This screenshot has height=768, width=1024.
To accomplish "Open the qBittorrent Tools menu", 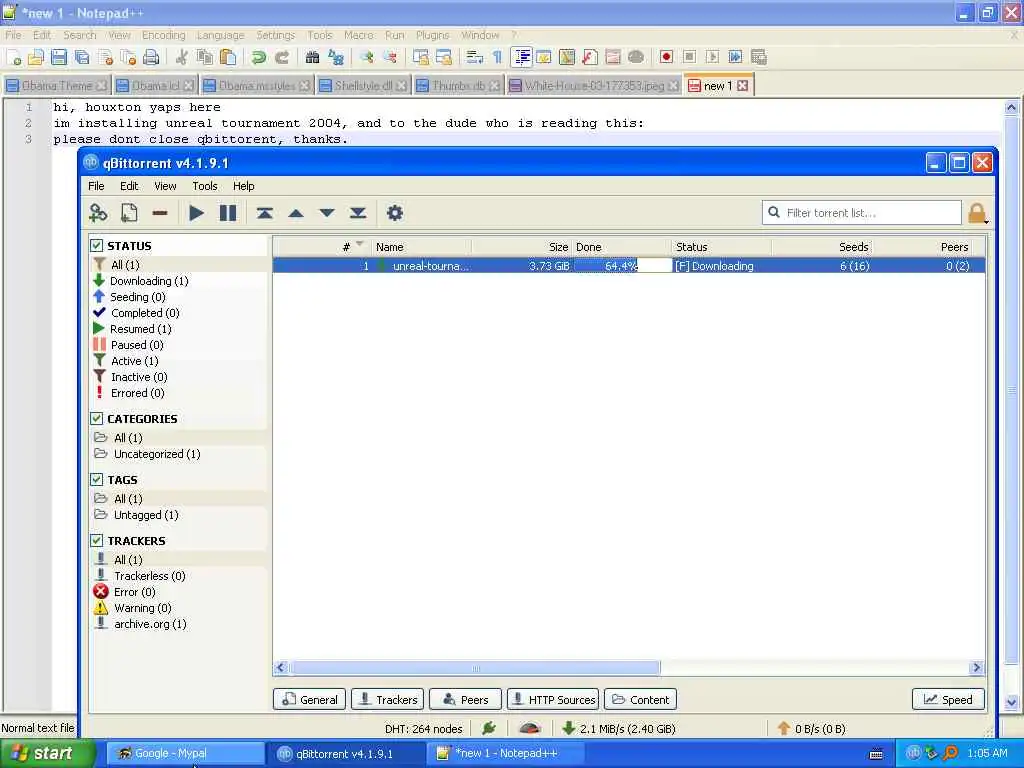I will [204, 186].
